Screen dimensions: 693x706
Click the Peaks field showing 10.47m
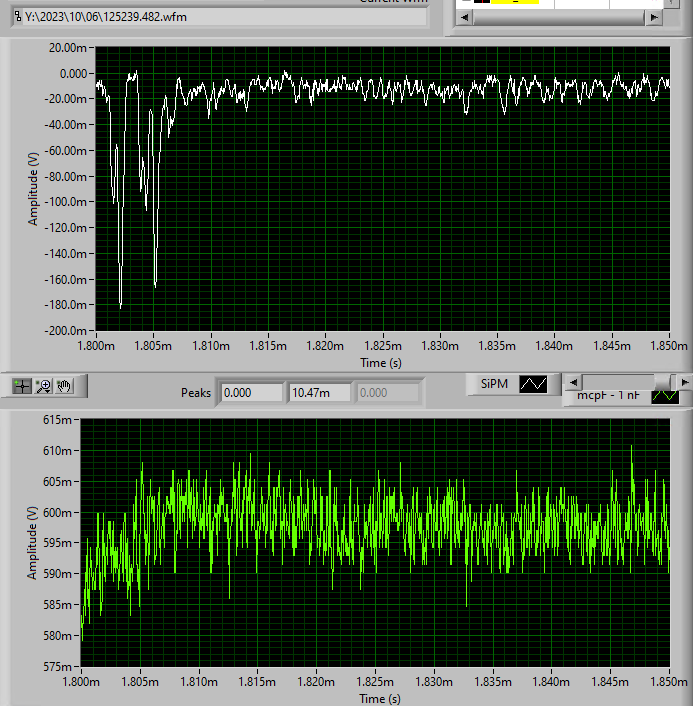(x=319, y=393)
